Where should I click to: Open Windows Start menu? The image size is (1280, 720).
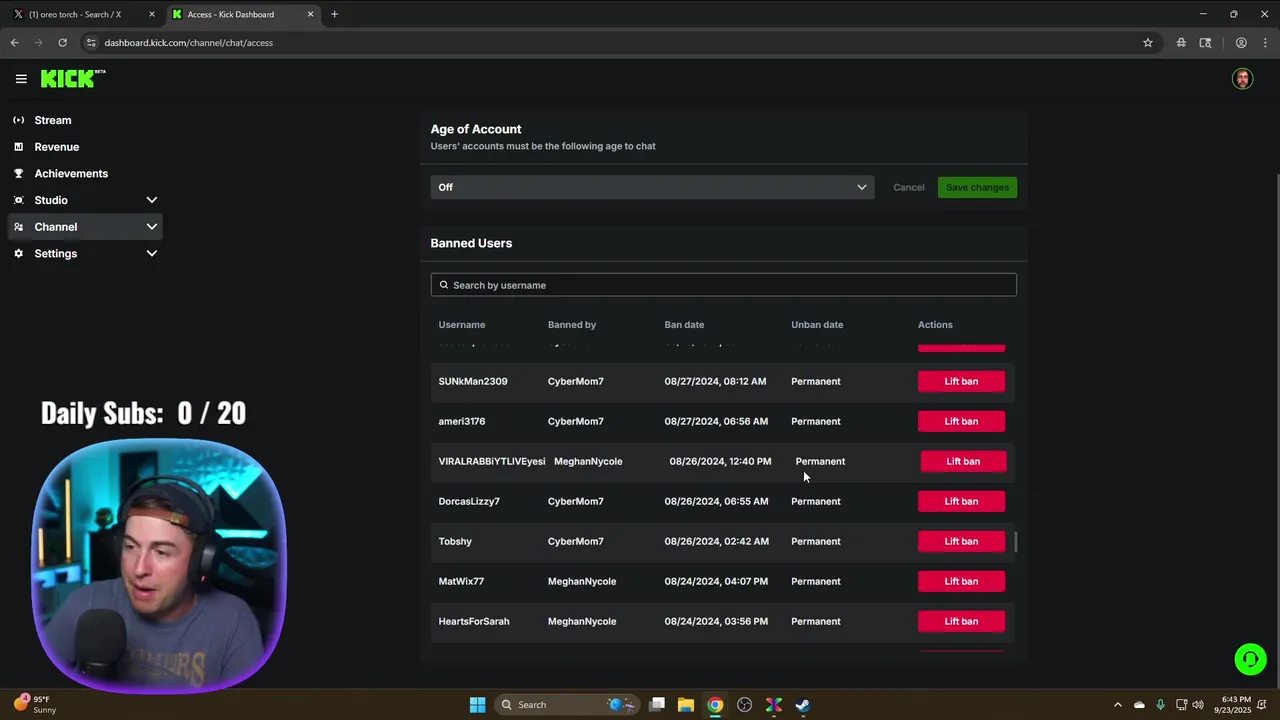pyautogui.click(x=478, y=705)
